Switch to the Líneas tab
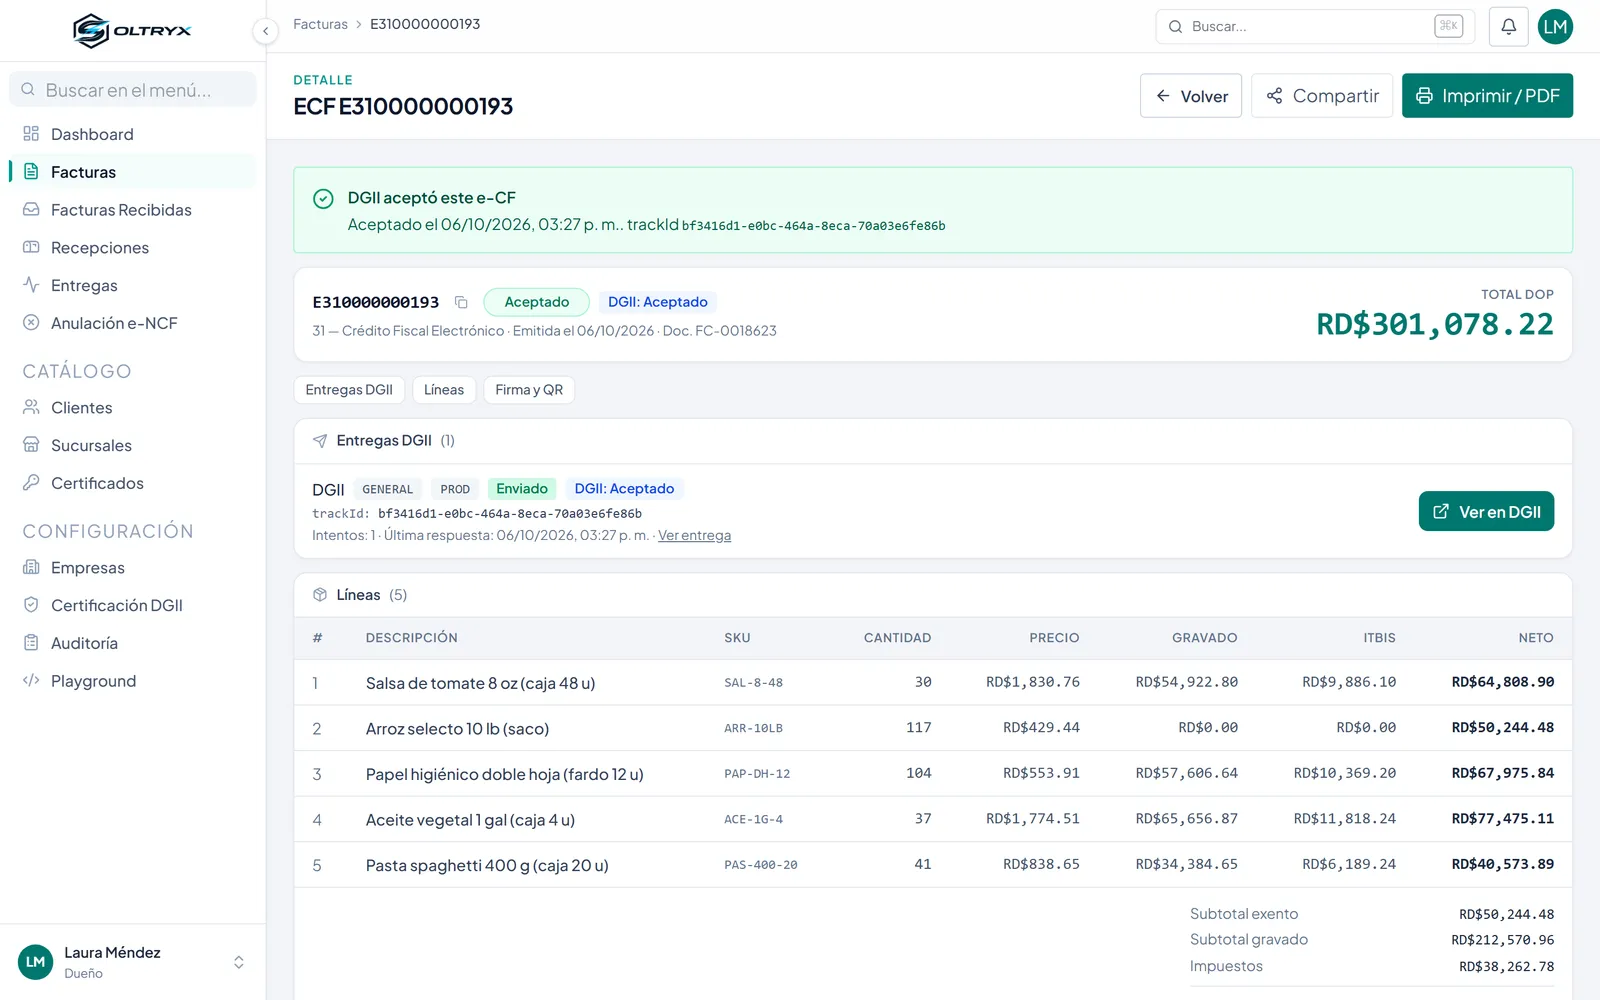This screenshot has height=1000, width=1600. pos(444,390)
